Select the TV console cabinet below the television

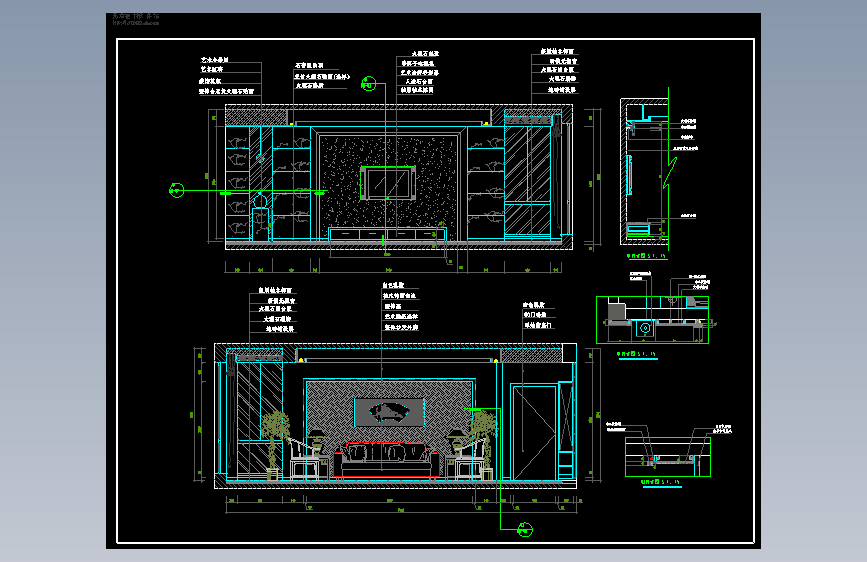387,233
